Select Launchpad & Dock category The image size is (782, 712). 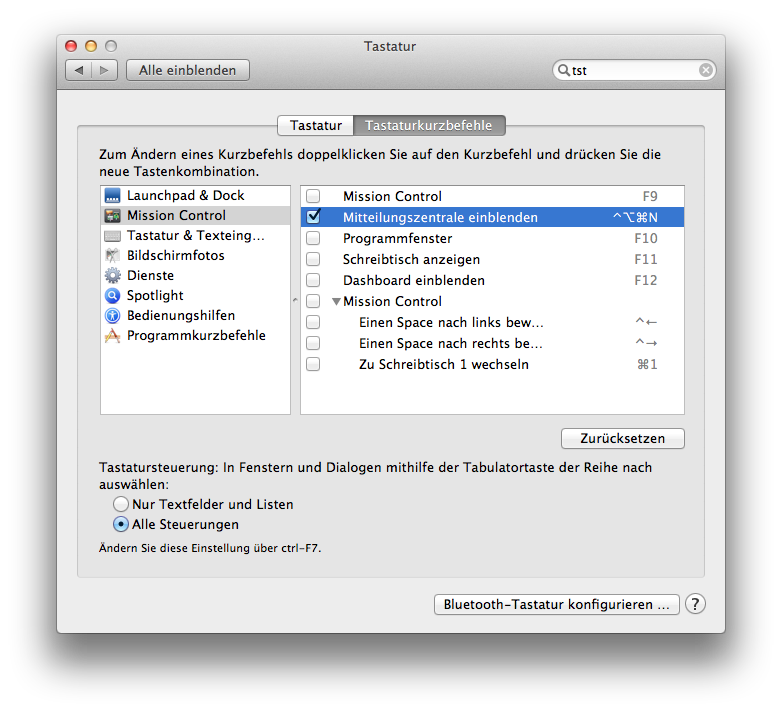[x=196, y=195]
